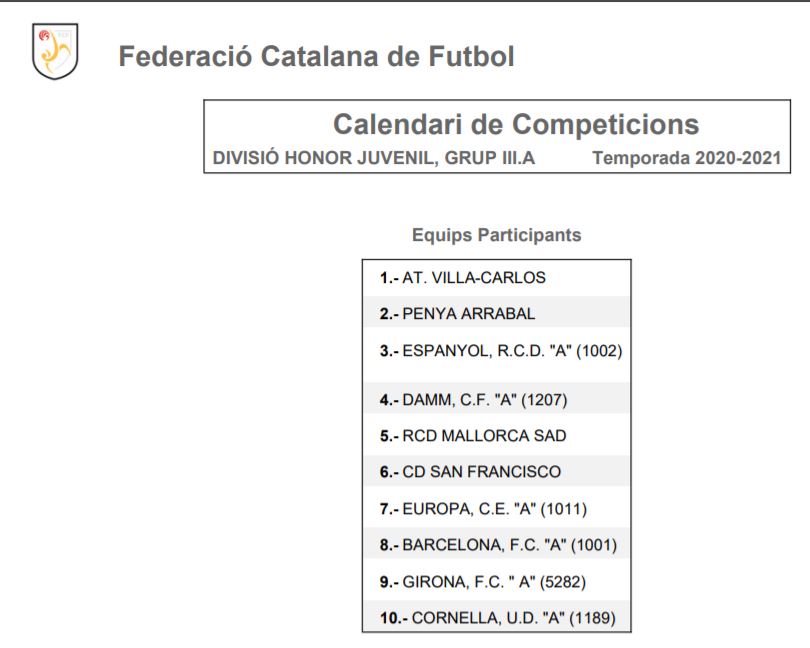Click the code (1001) next to Barcelona
The image size is (810, 648).
click(594, 545)
